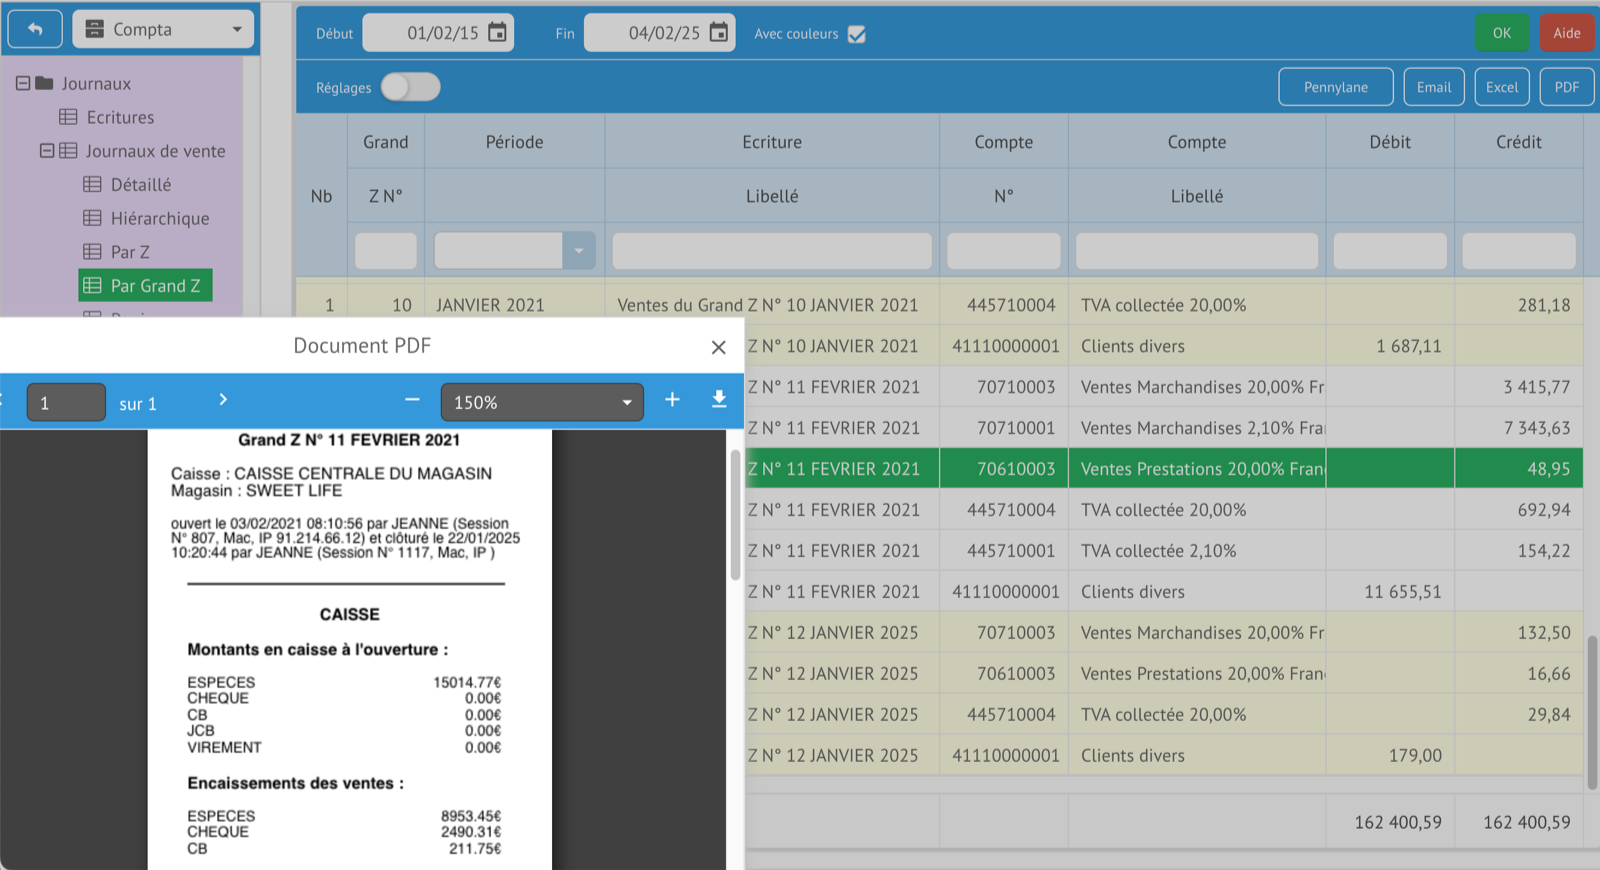Image resolution: width=1600 pixels, height=870 pixels.
Task: Expand the Période filter dropdown
Action: pyautogui.click(x=578, y=251)
